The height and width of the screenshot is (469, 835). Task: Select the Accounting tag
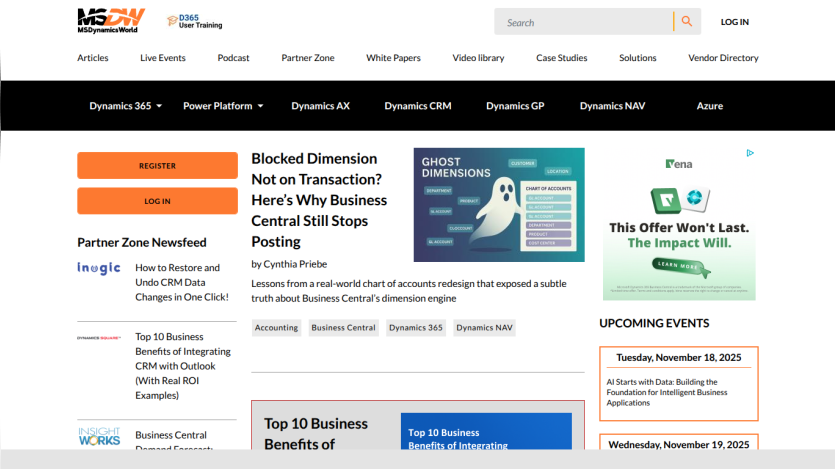[x=276, y=328]
